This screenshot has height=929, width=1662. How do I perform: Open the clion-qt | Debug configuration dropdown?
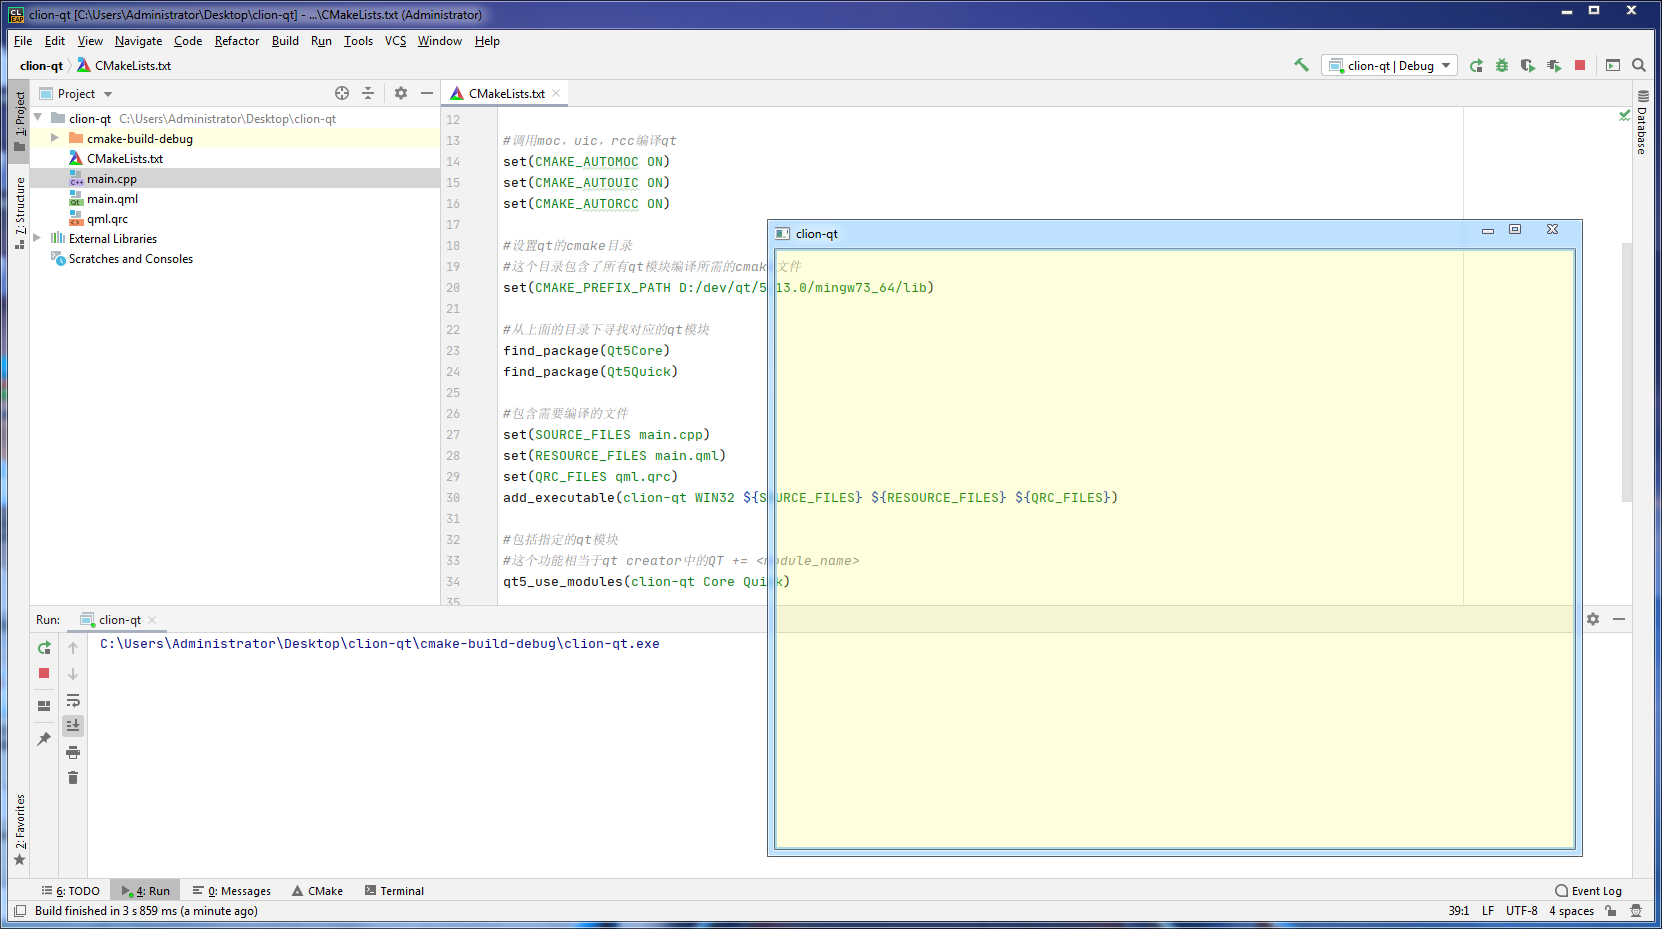tap(1389, 65)
